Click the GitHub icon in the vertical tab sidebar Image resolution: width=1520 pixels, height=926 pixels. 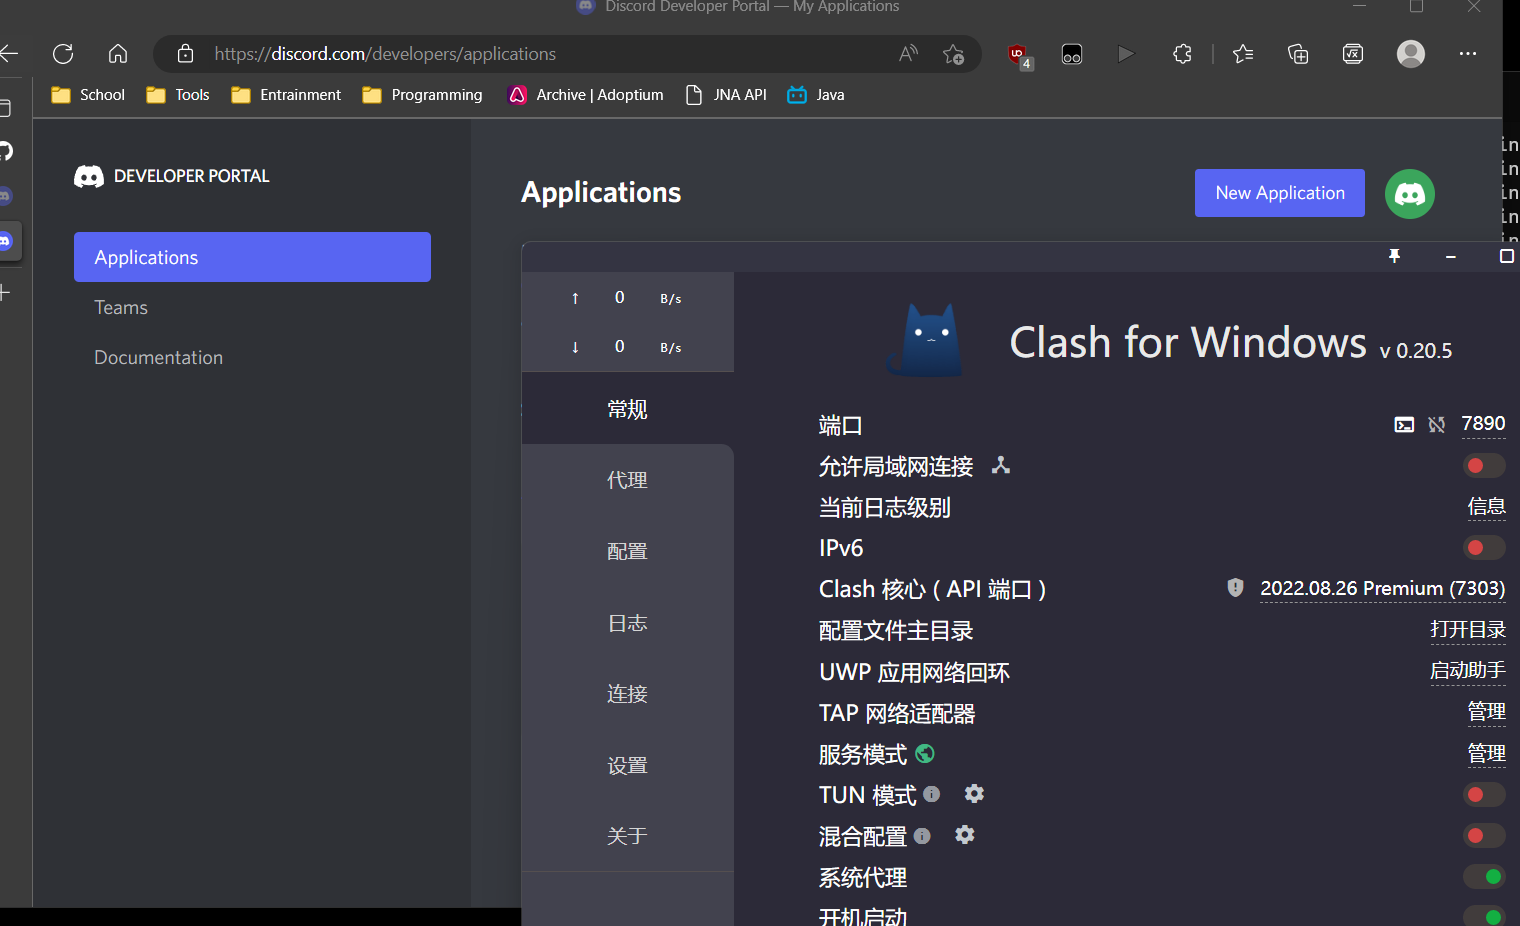(x=5, y=151)
